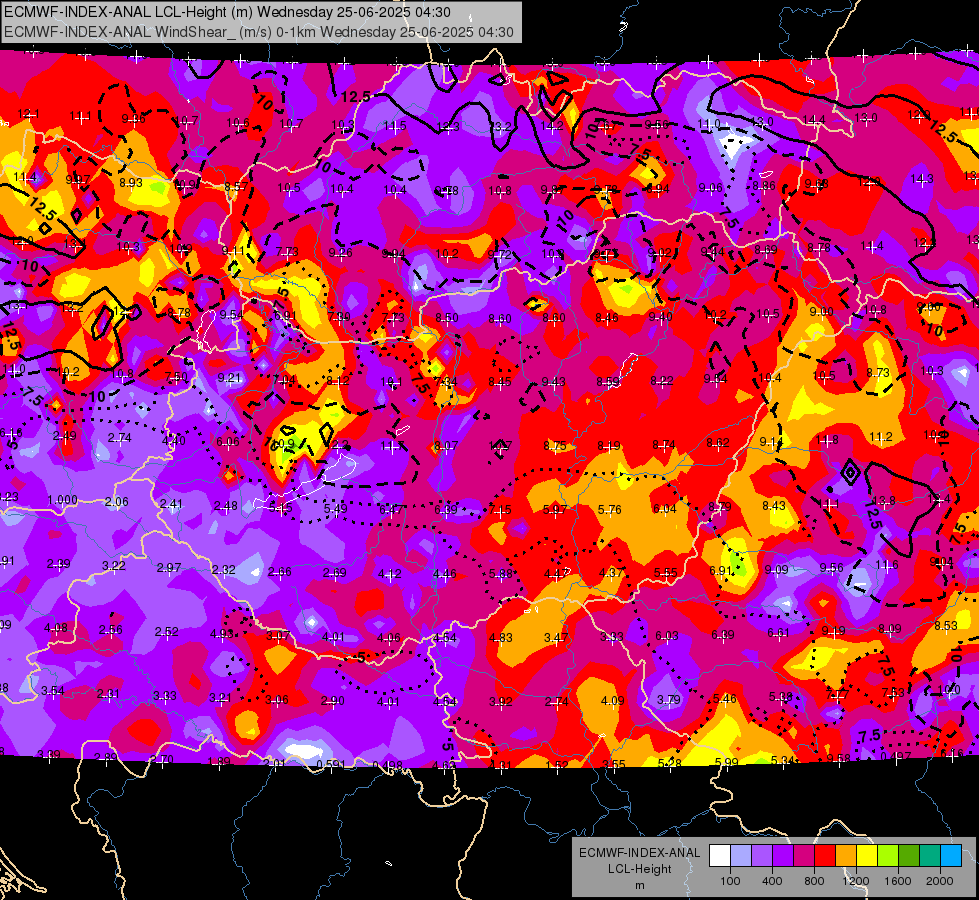The image size is (979, 900).
Task: Click the wind shear value 14.2
Action: [552, 126]
